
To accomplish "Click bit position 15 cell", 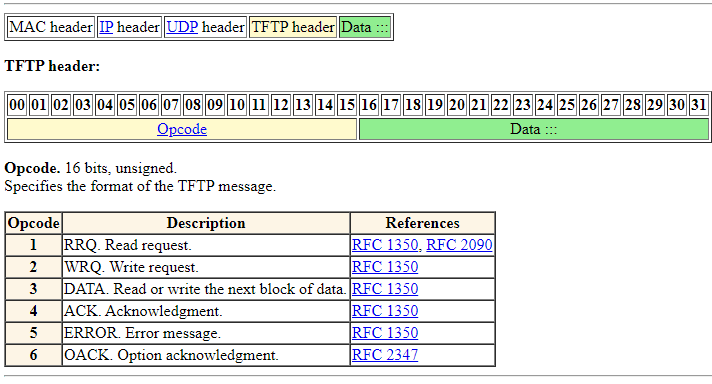I will (347, 105).
